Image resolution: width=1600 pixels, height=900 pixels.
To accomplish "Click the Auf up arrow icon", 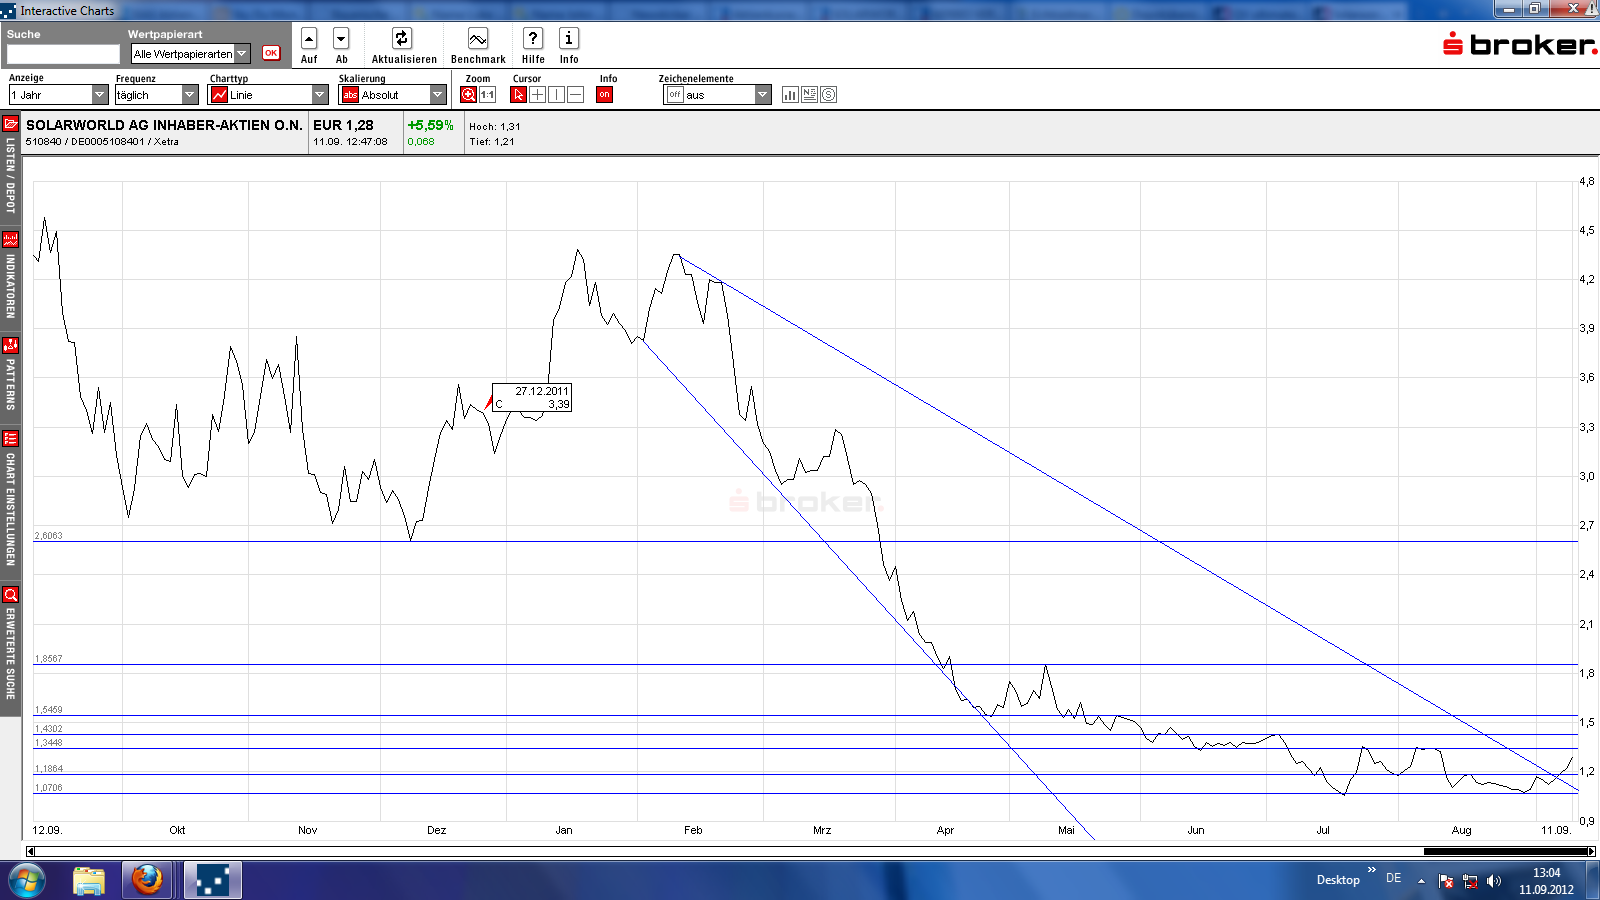I will (x=309, y=39).
